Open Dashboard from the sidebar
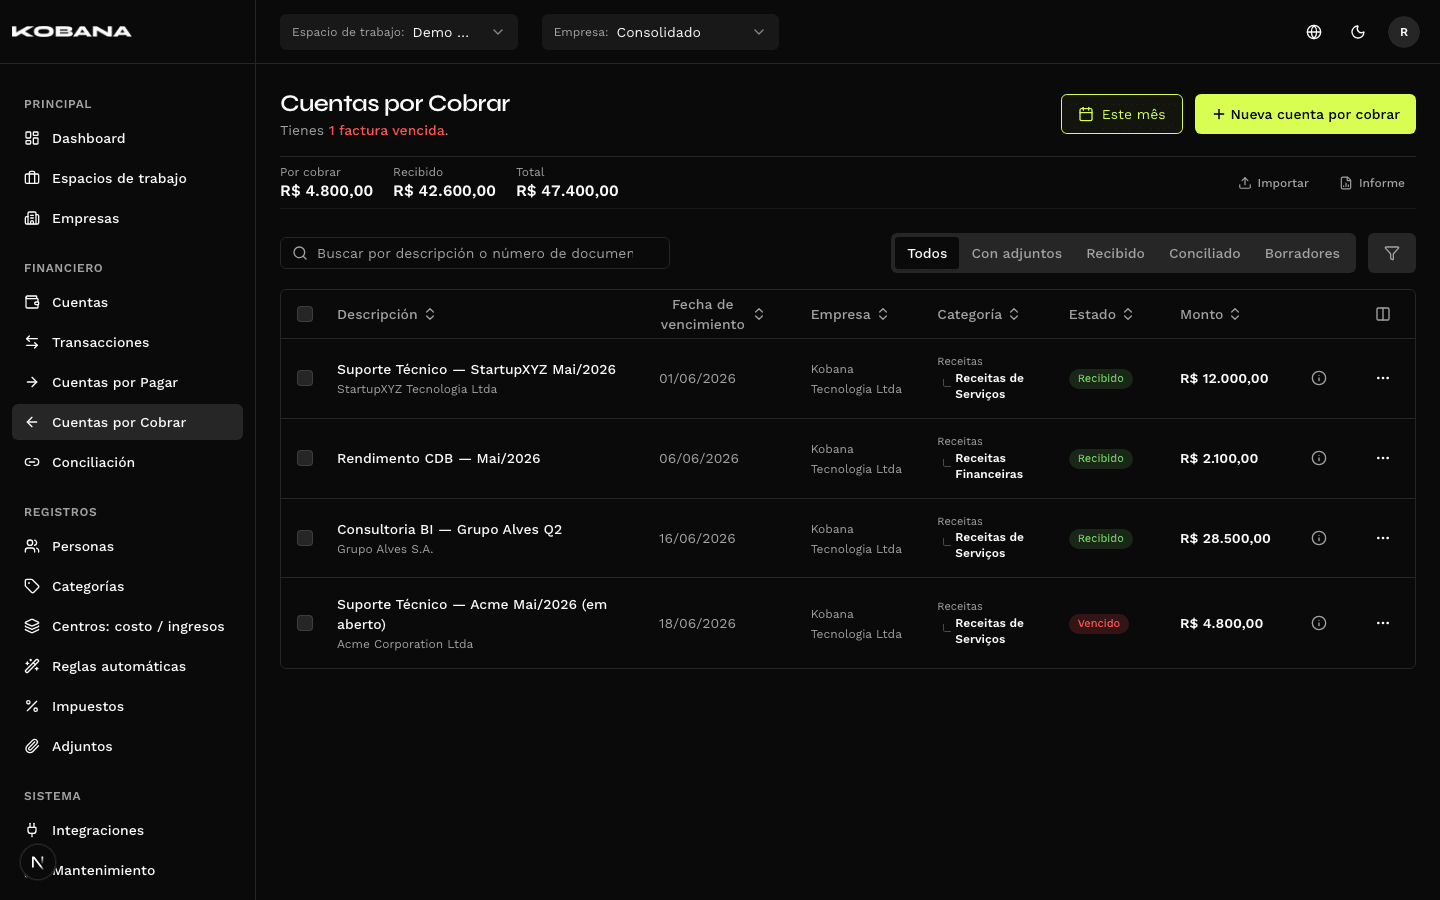This screenshot has width=1440, height=900. coord(127,138)
